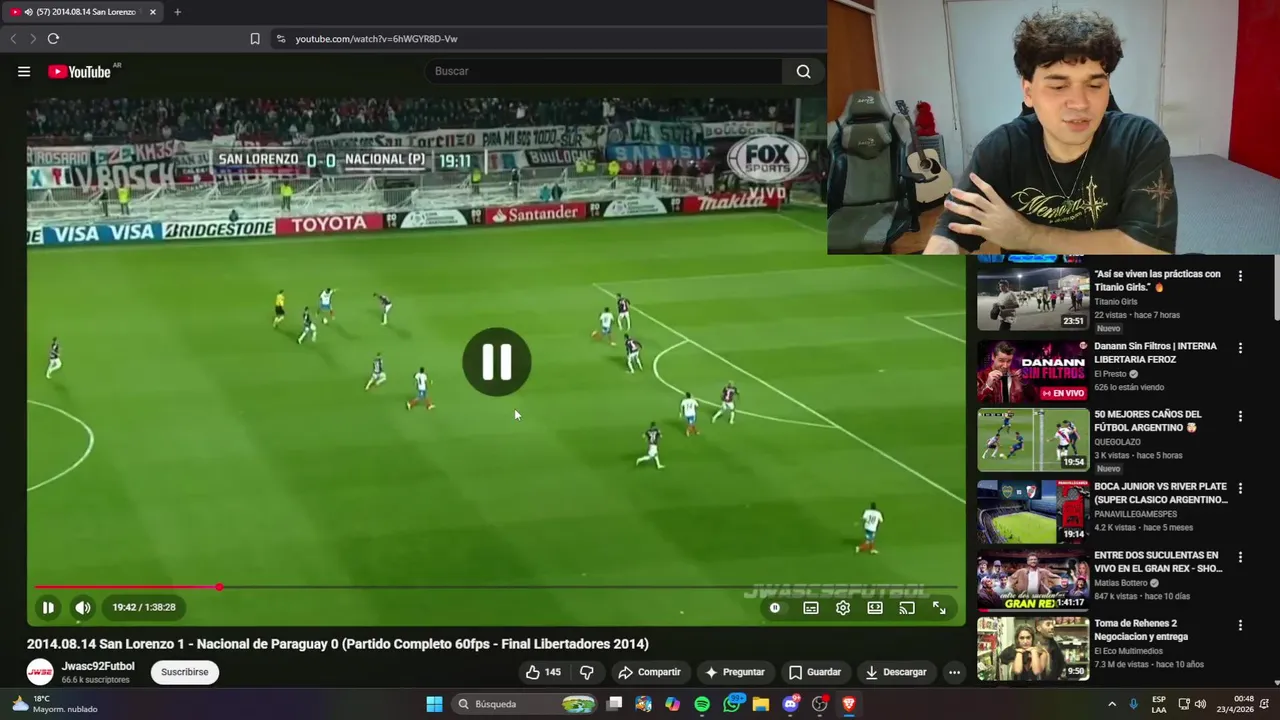The width and height of the screenshot is (1280, 720).
Task: Open the YouTube hamburger guide menu
Action: pyautogui.click(x=24, y=71)
